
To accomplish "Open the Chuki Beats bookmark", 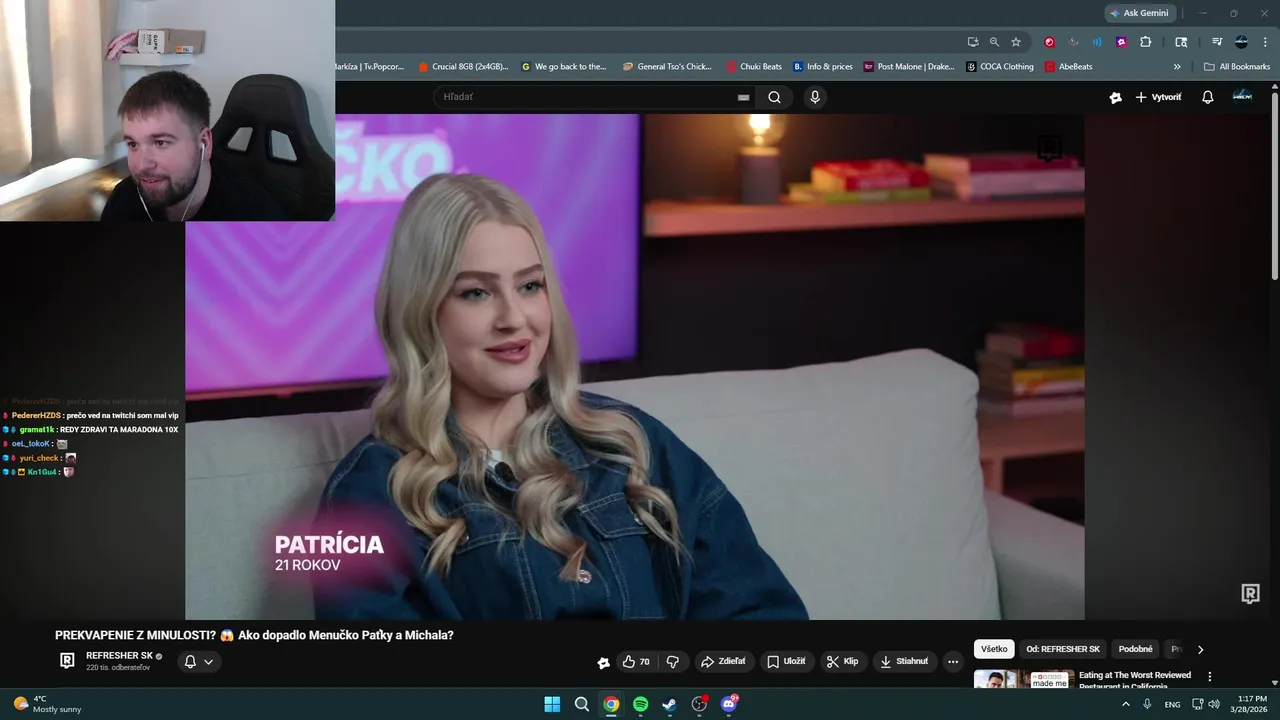I will 754,67.
